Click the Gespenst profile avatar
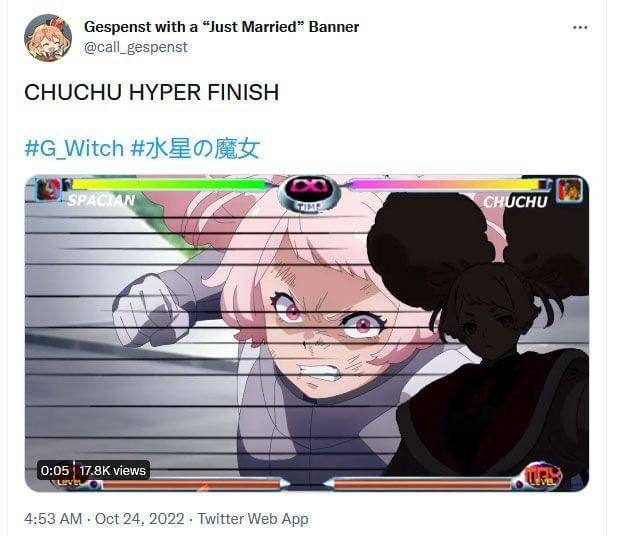This screenshot has height=536, width=624. (48, 38)
